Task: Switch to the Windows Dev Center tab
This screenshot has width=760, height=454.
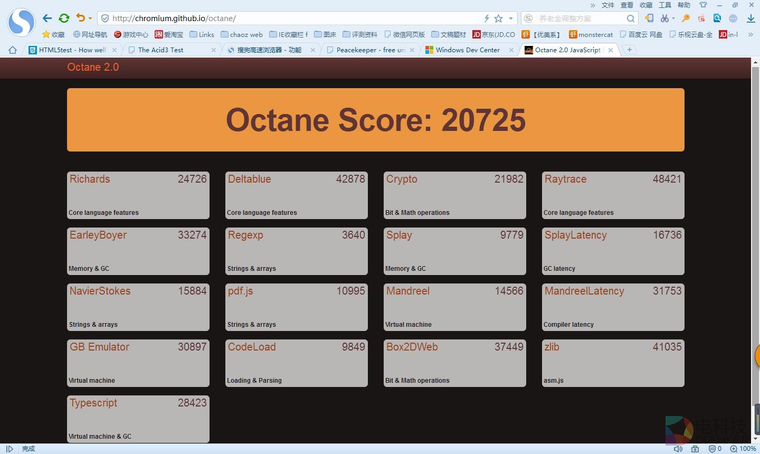Action: tap(467, 49)
